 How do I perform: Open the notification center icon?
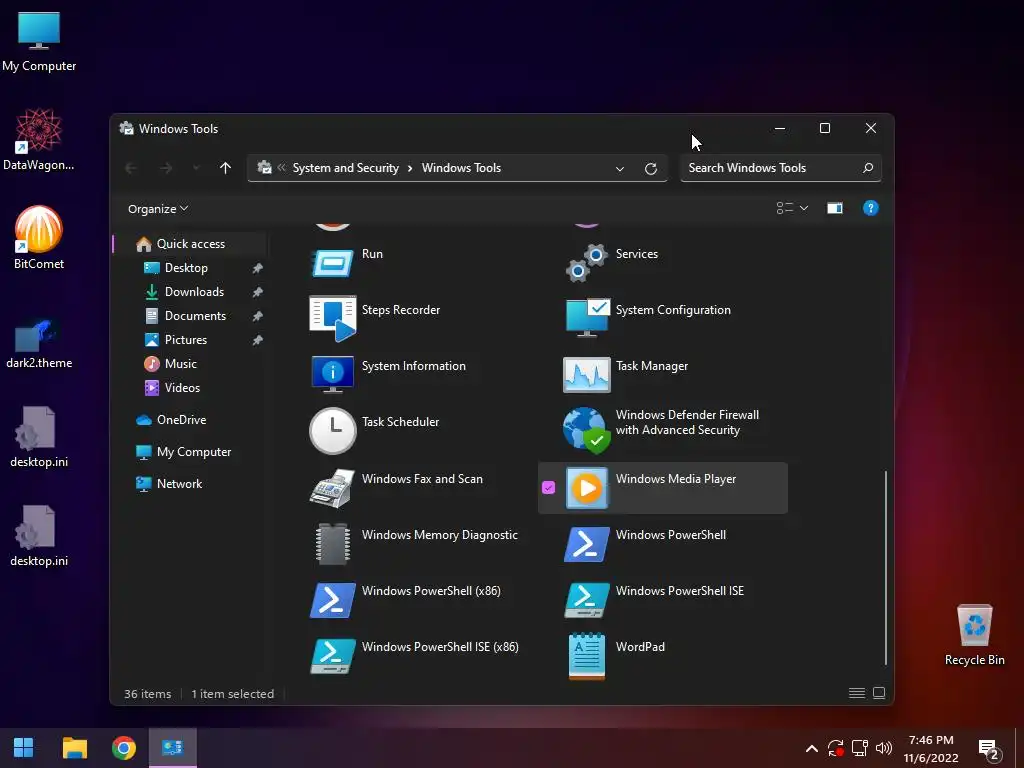(x=990, y=750)
